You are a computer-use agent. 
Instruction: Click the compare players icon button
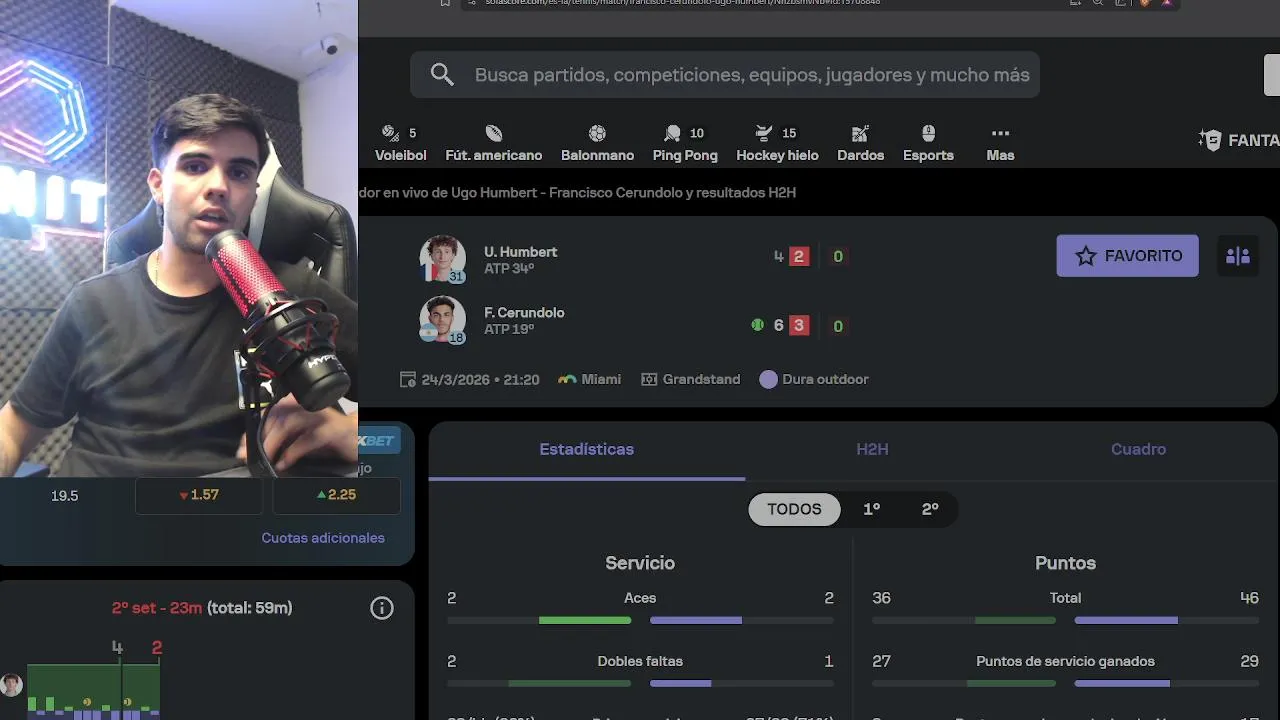tap(1238, 256)
